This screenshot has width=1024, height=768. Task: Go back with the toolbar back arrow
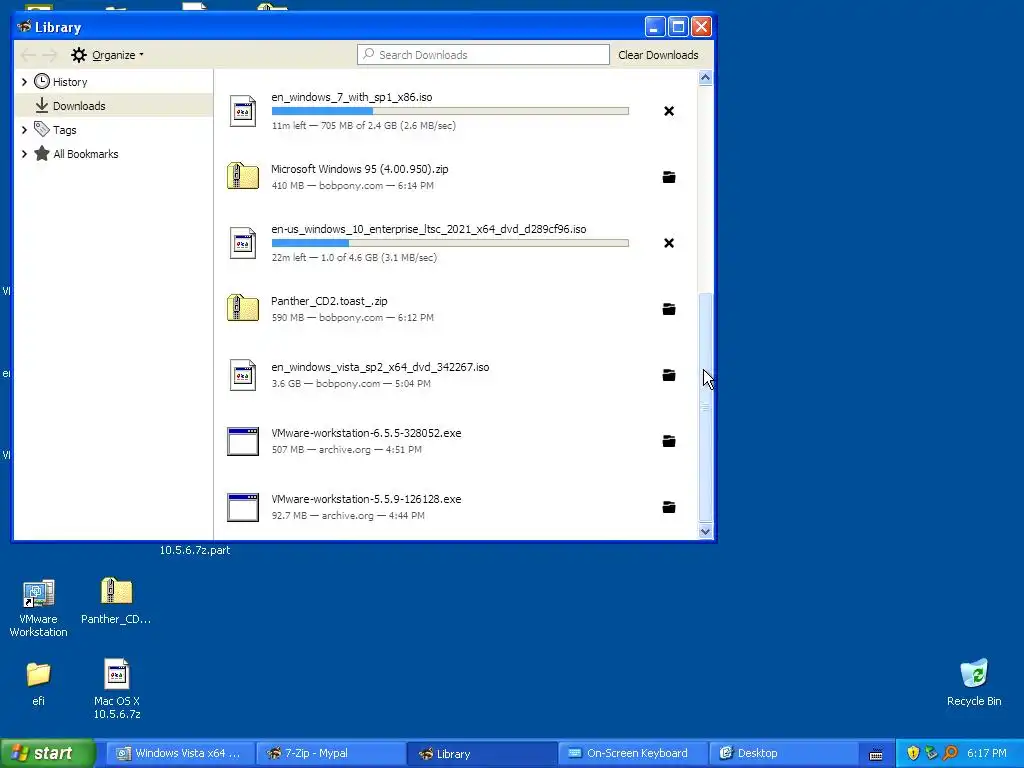pyautogui.click(x=27, y=55)
